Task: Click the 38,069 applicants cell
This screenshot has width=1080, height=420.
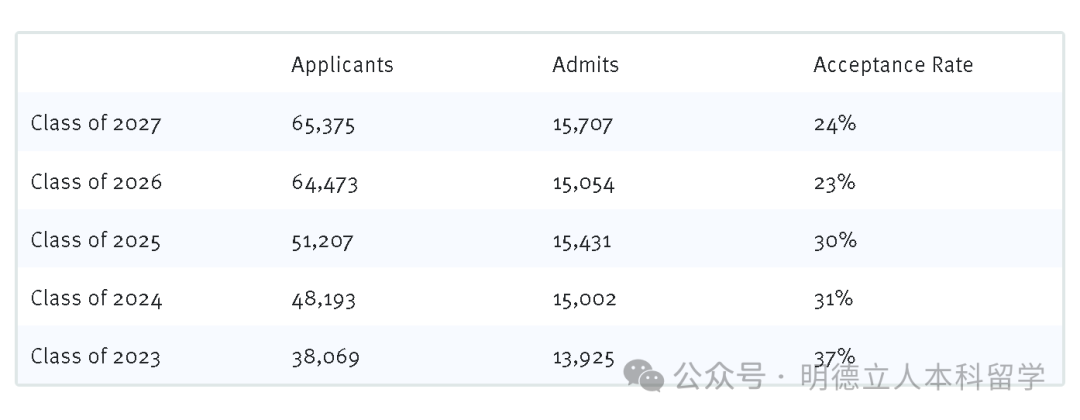Action: coord(325,357)
